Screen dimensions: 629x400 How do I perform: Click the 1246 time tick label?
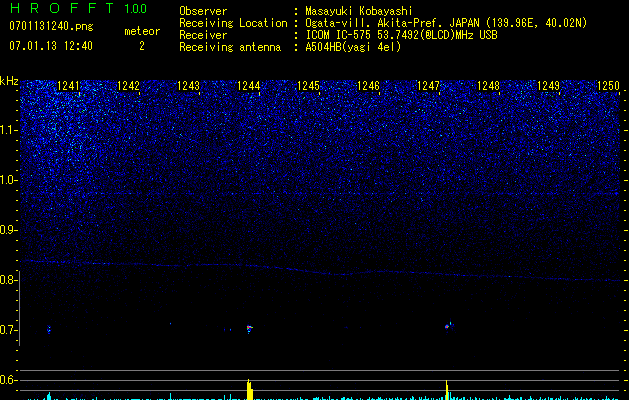pos(369,86)
